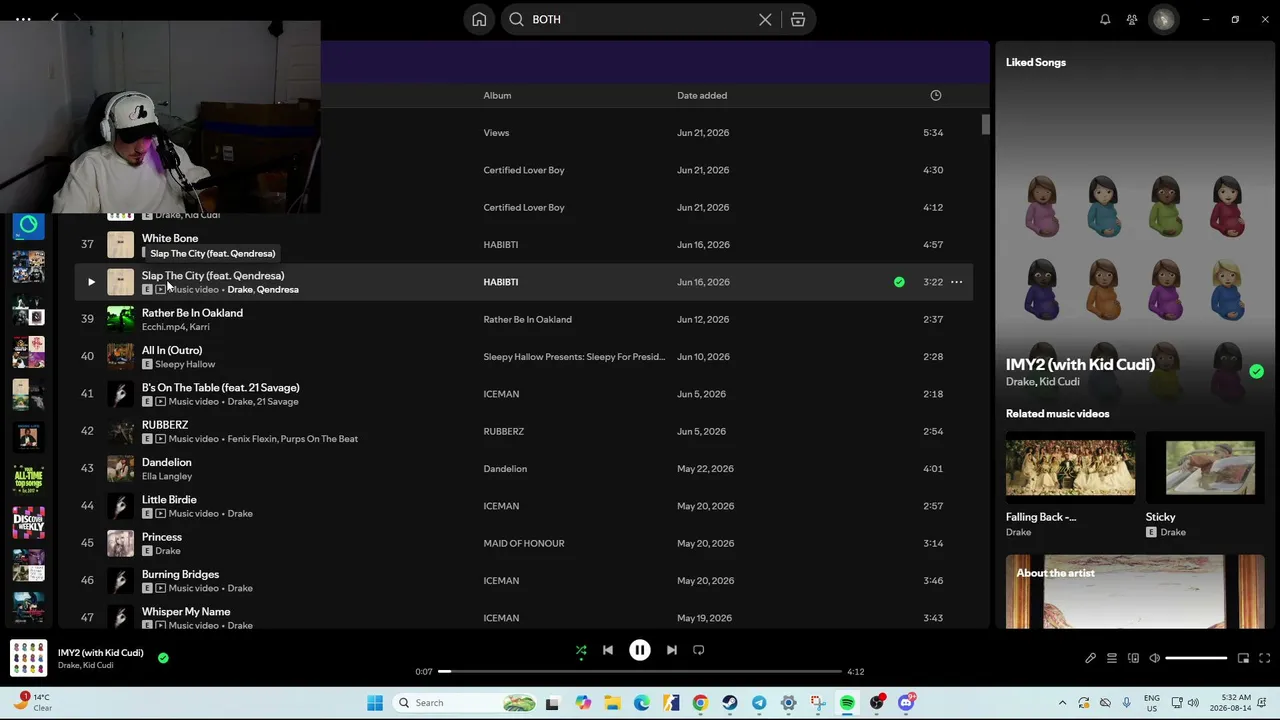Open Spotify from the taskbar
Screen dimensions: 1280x720
847,703
